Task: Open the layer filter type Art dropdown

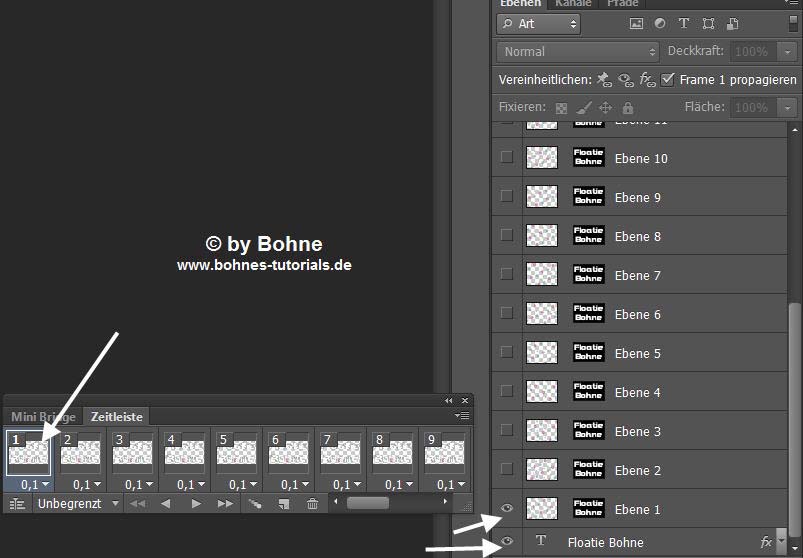Action: click(x=538, y=23)
